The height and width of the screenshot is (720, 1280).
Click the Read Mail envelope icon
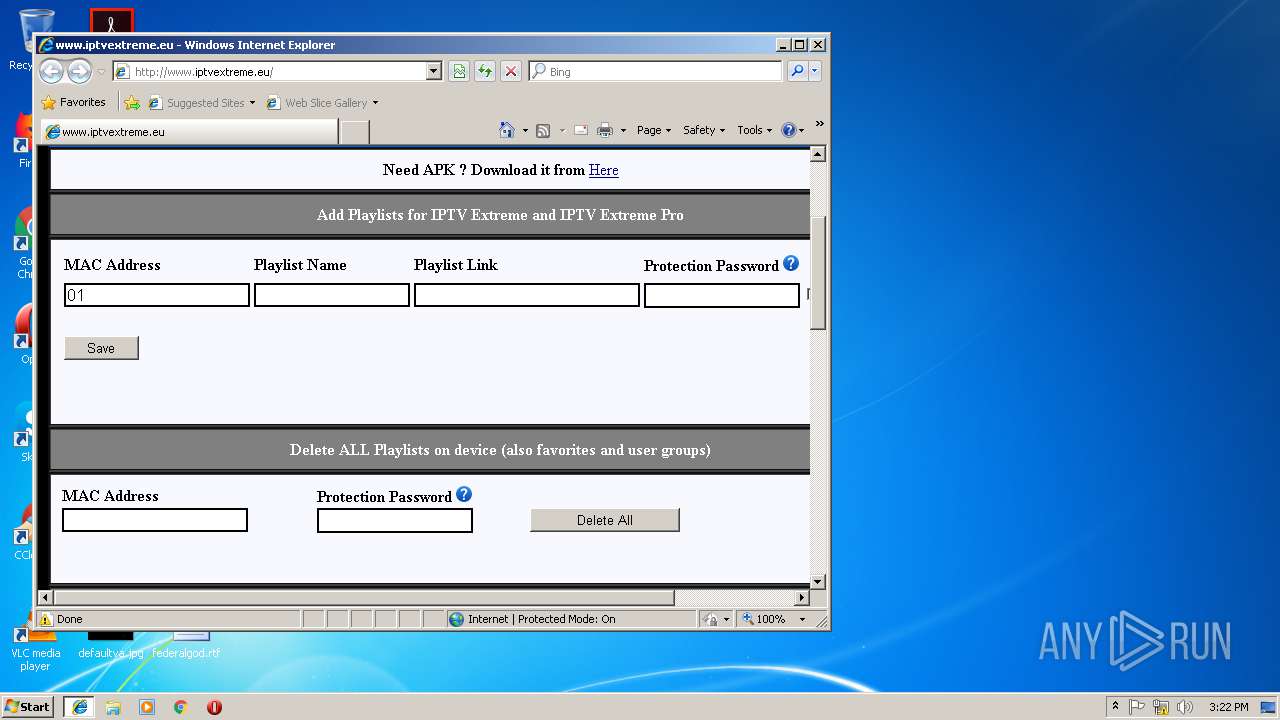(580, 130)
